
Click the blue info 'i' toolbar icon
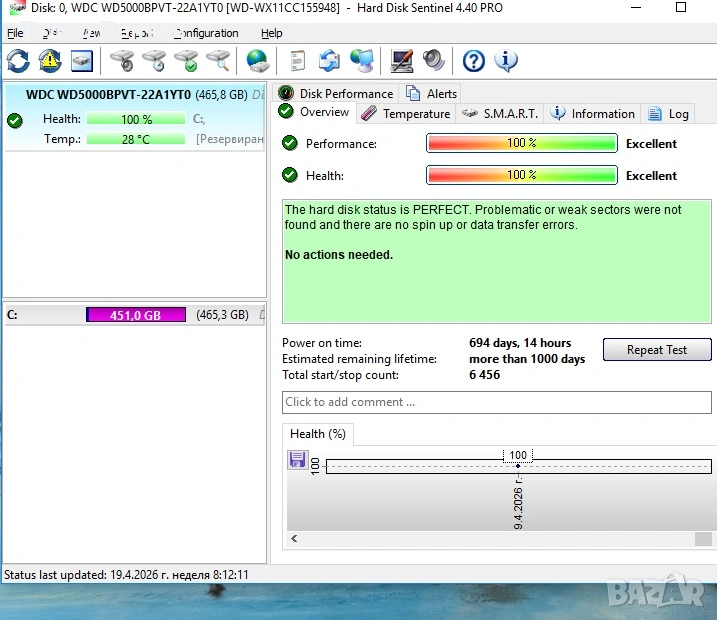click(506, 61)
